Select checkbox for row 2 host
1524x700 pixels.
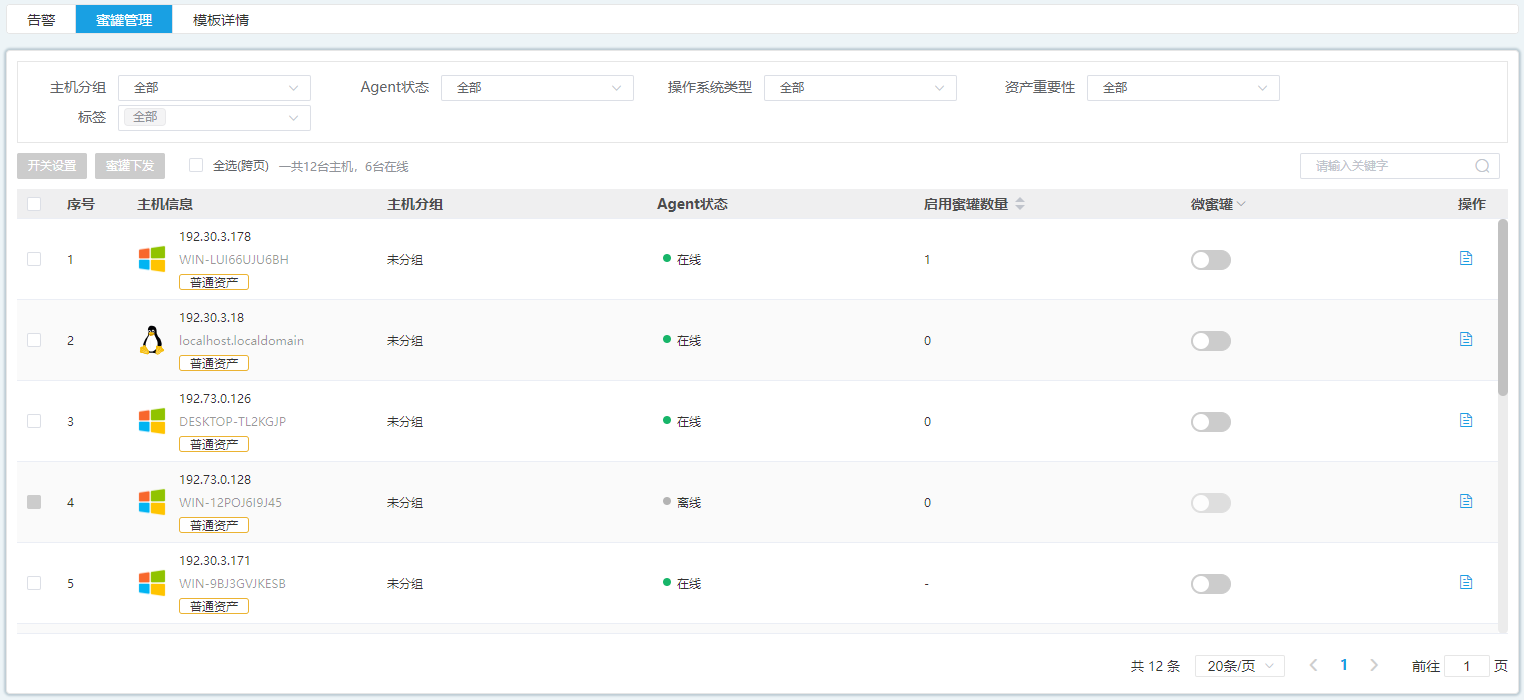click(x=34, y=340)
